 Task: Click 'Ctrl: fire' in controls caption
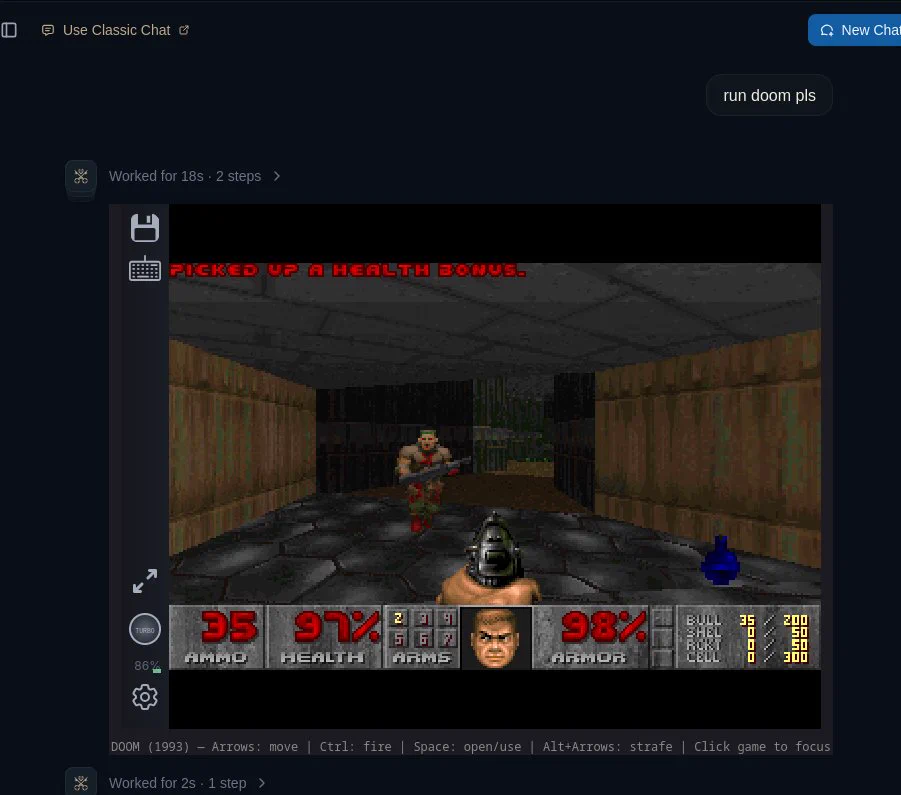(x=355, y=746)
